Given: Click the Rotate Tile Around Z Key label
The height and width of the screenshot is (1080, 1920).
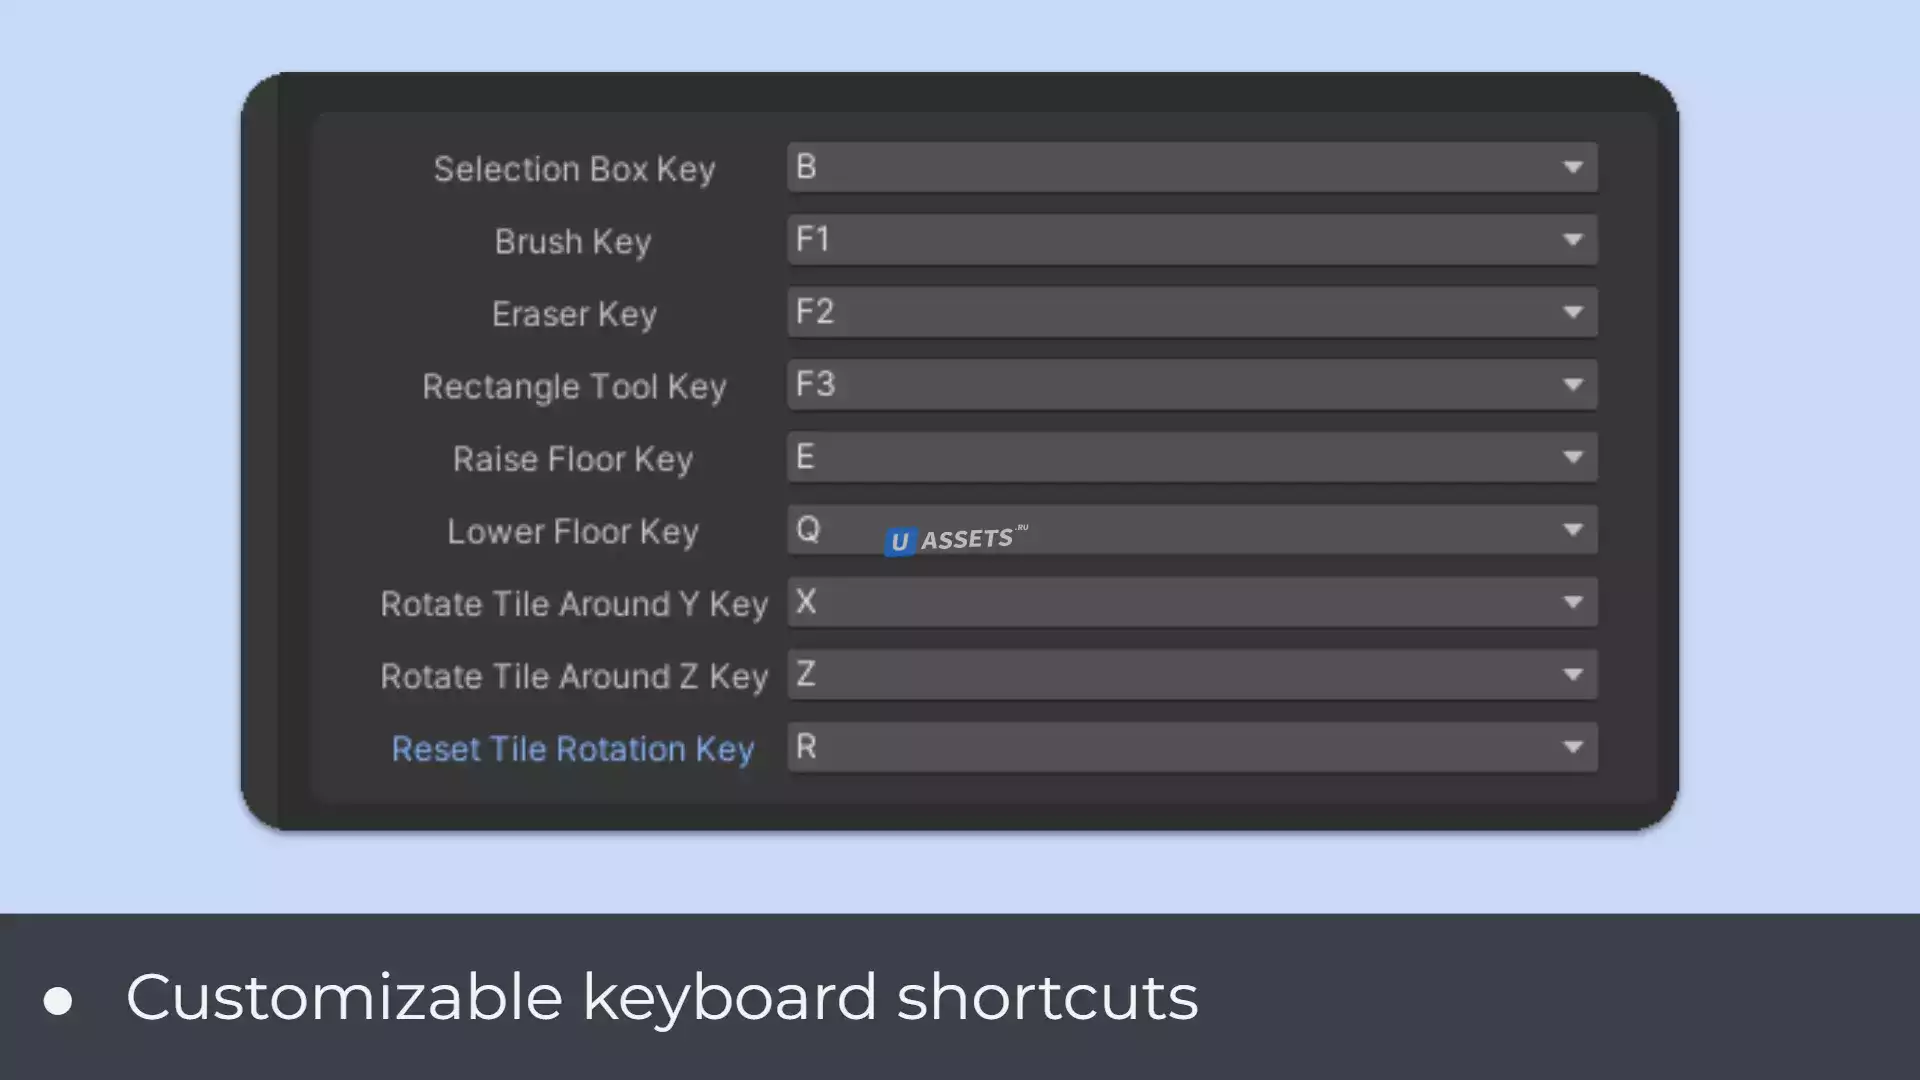Looking at the screenshot, I should point(574,677).
